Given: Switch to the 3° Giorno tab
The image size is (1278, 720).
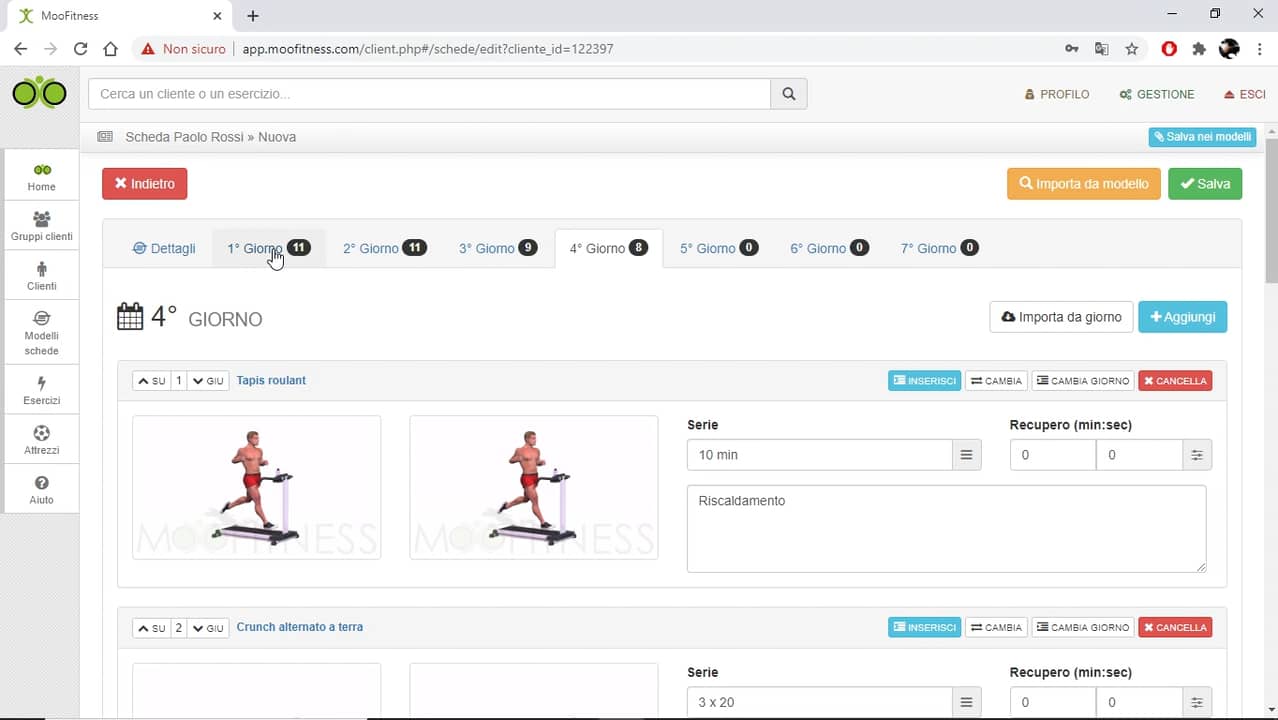Looking at the screenshot, I should 499,248.
